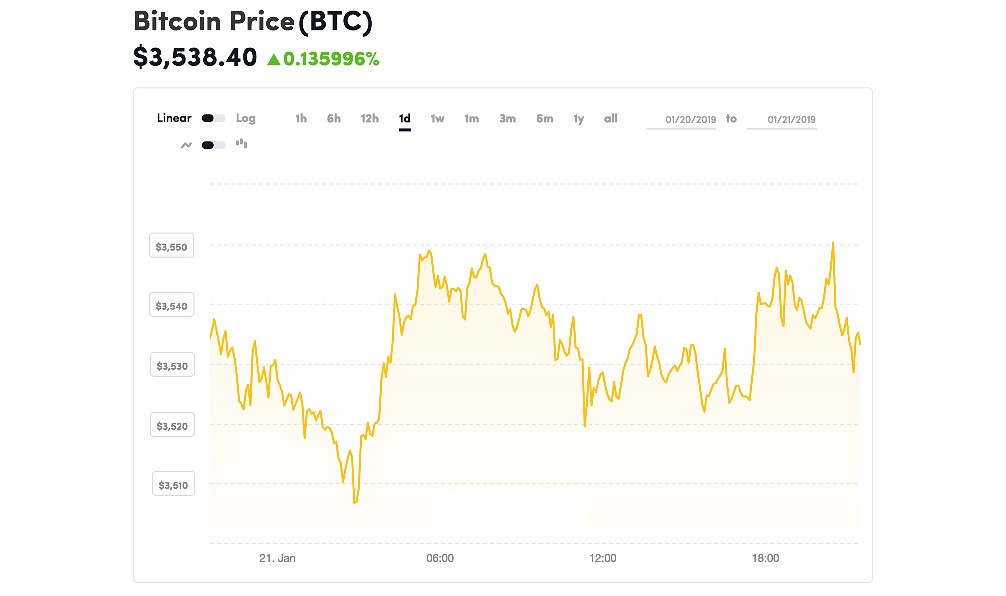
Task: Show the 1w time range
Action: tap(438, 119)
